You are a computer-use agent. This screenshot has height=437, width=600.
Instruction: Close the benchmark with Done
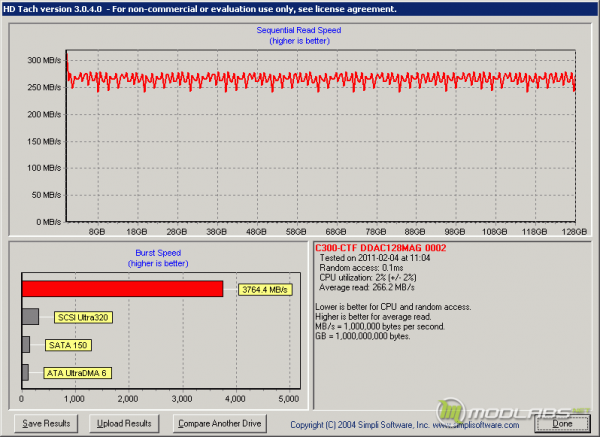(561, 423)
